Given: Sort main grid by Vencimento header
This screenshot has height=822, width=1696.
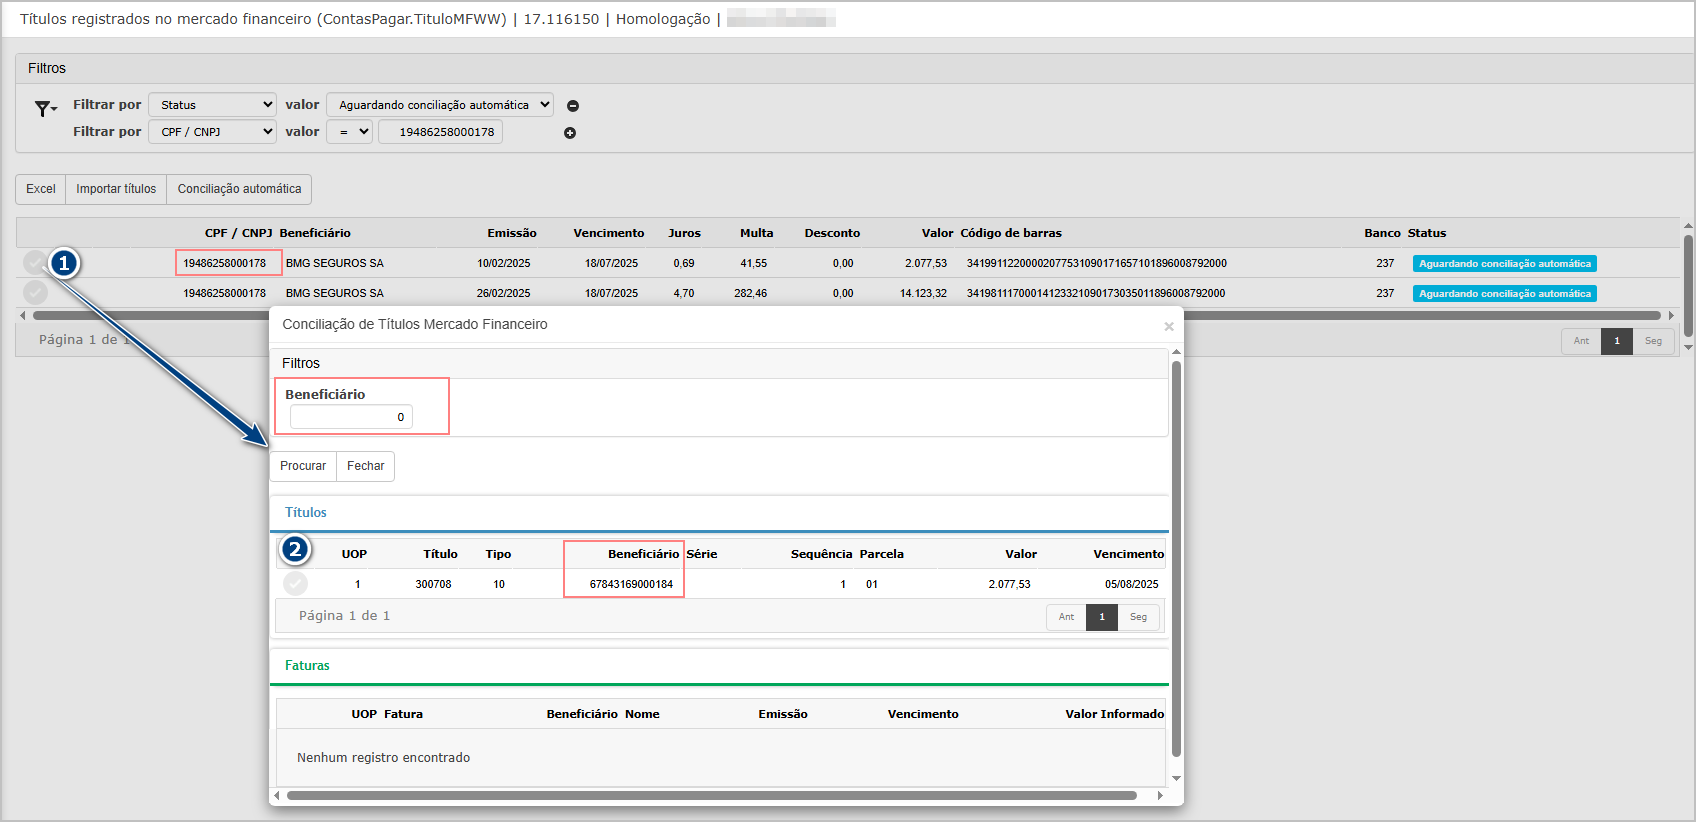Looking at the screenshot, I should coord(609,233).
